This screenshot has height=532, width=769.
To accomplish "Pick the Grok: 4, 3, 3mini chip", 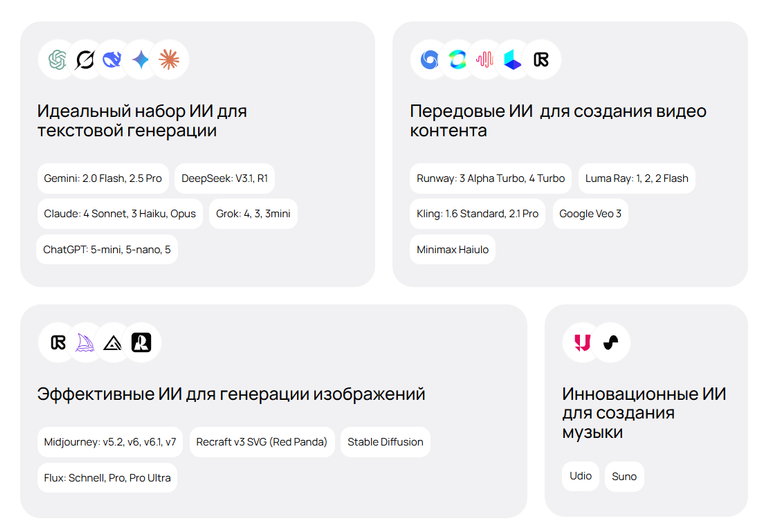I will [253, 214].
